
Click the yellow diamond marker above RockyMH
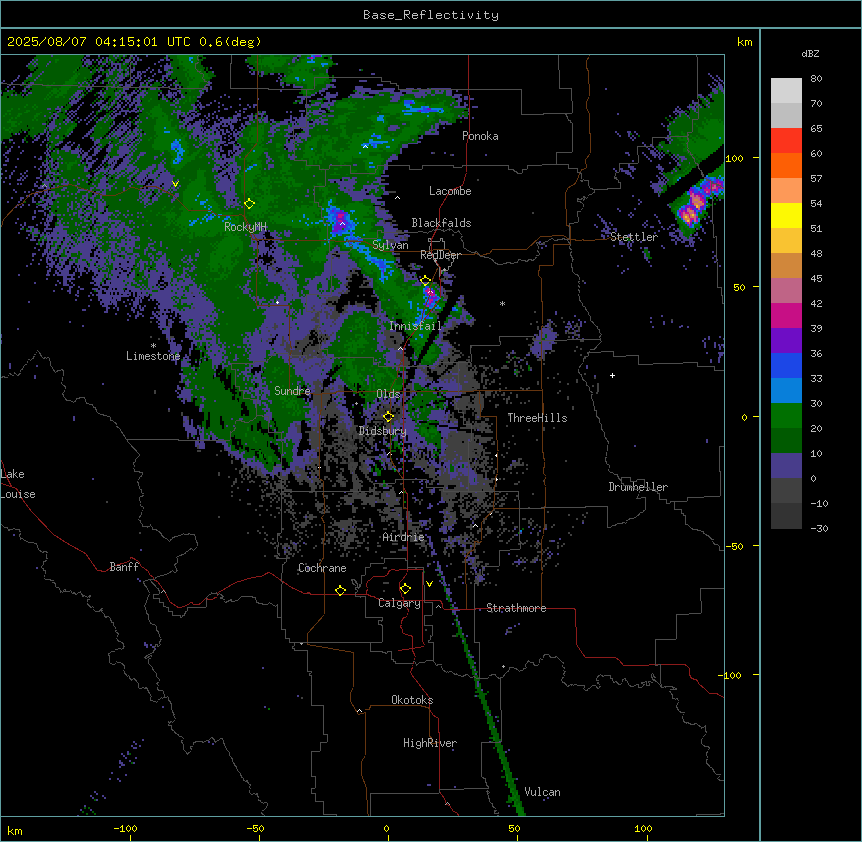tap(249, 204)
